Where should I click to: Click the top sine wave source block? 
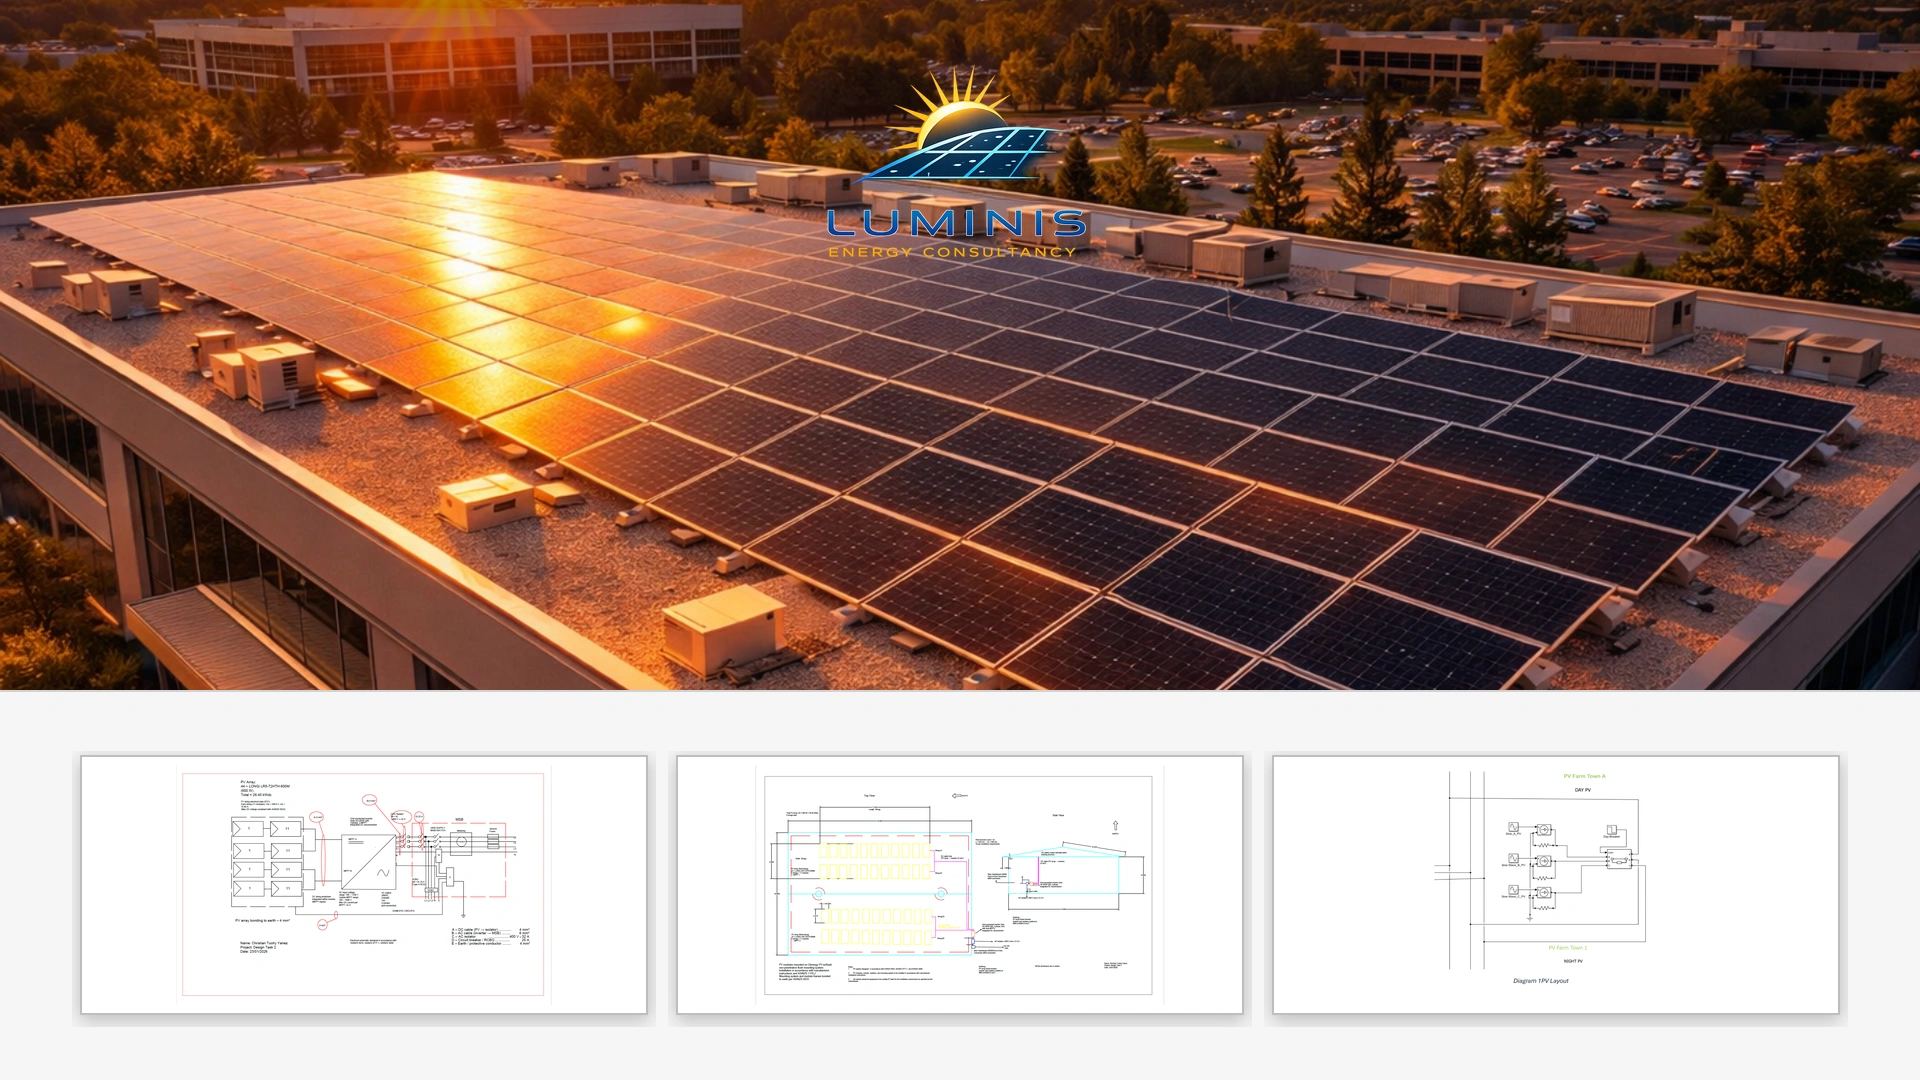[x=1513, y=828]
